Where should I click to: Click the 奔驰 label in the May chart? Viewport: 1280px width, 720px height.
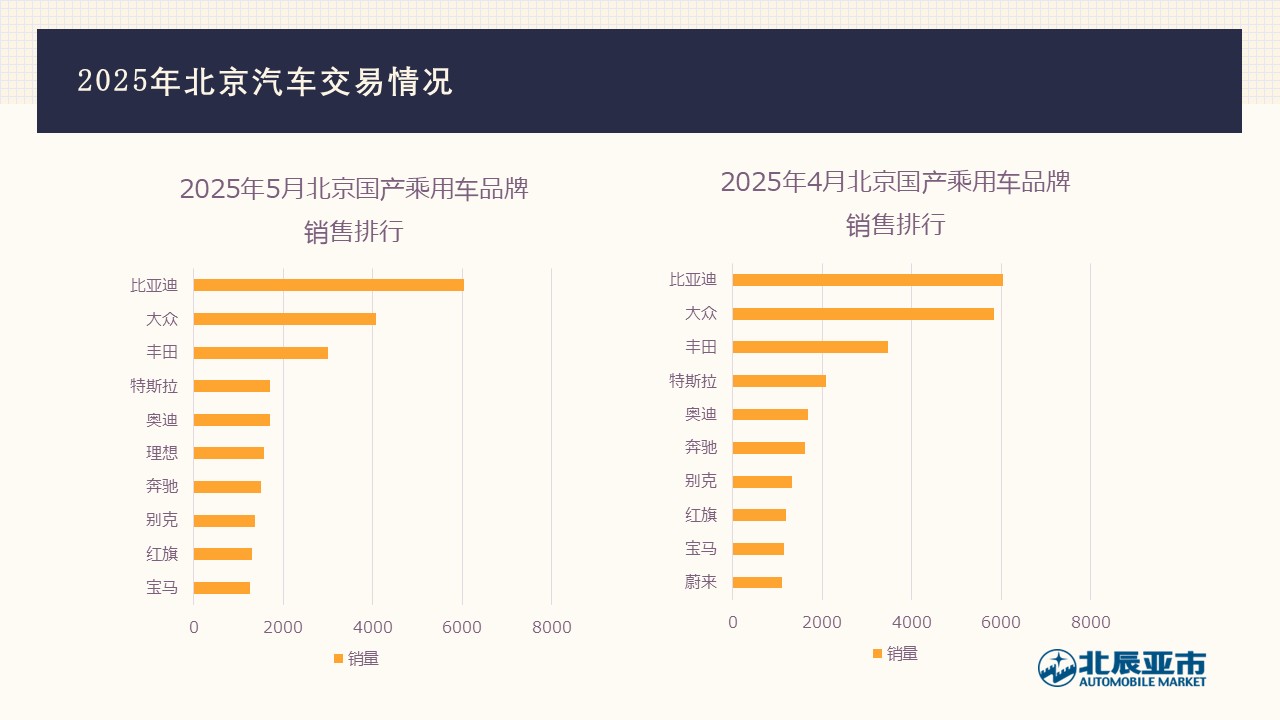coord(162,486)
